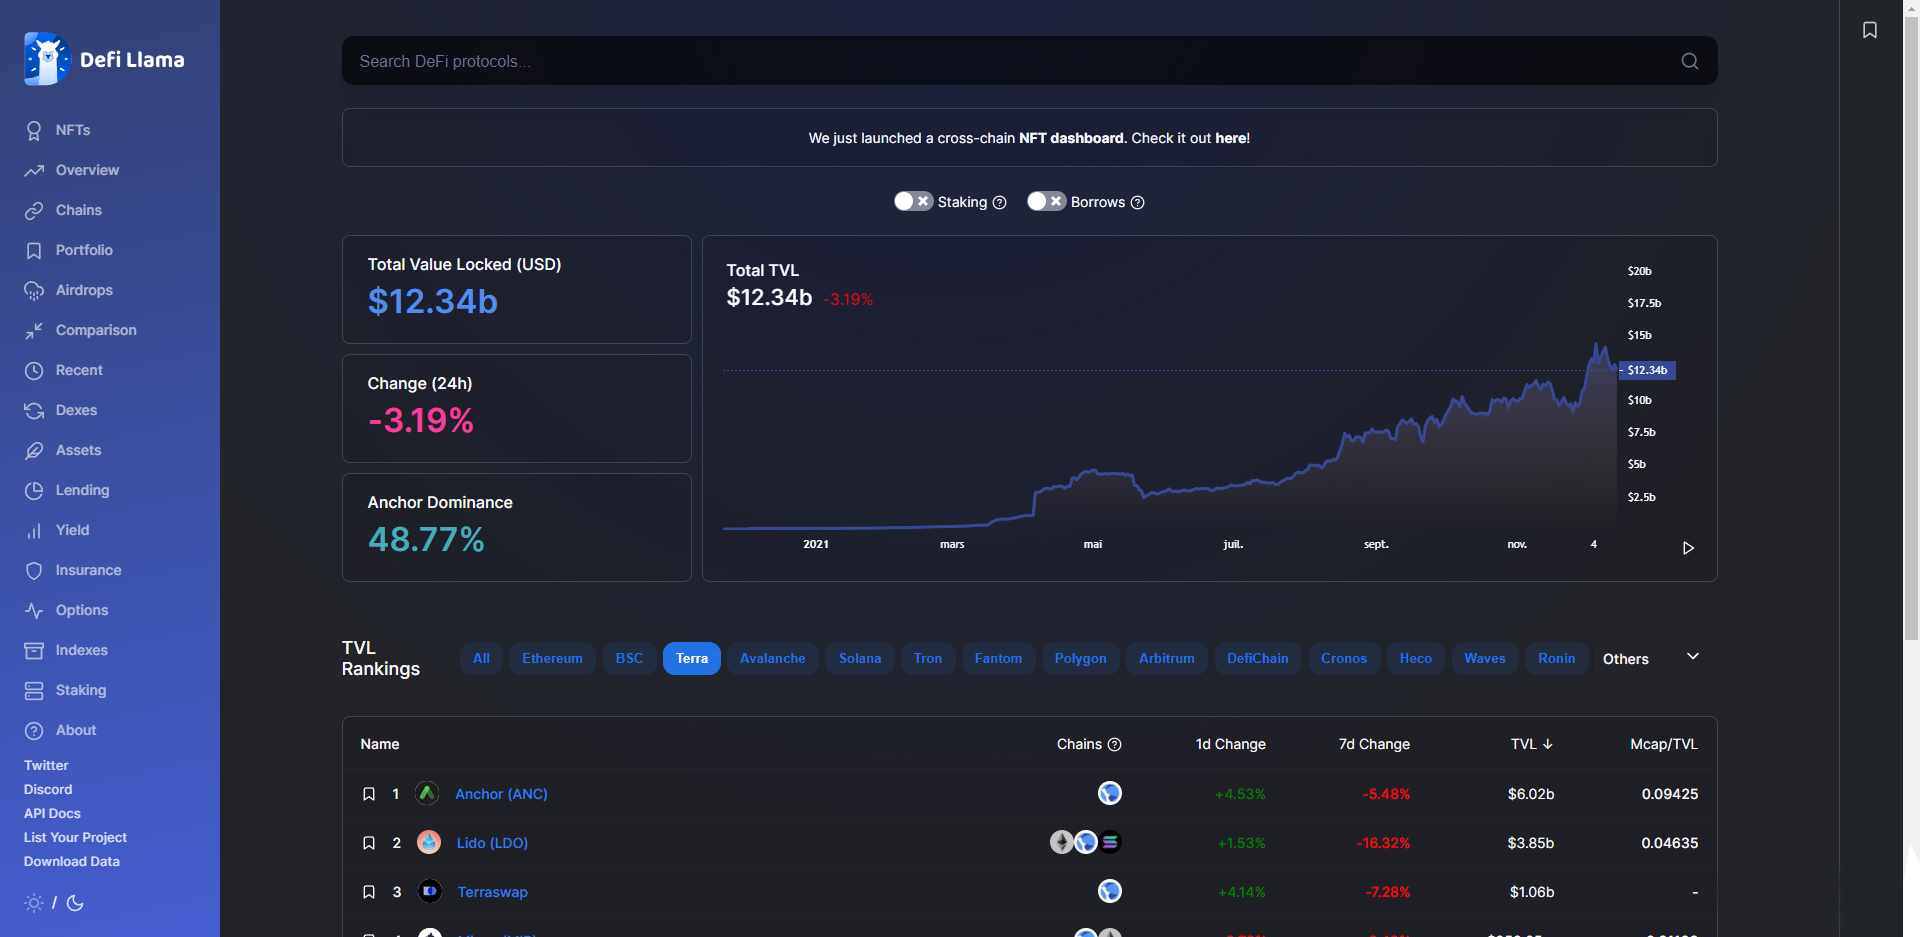Image resolution: width=1920 pixels, height=937 pixels.
Task: Open bookmarks panel icon at top right
Action: [1870, 30]
